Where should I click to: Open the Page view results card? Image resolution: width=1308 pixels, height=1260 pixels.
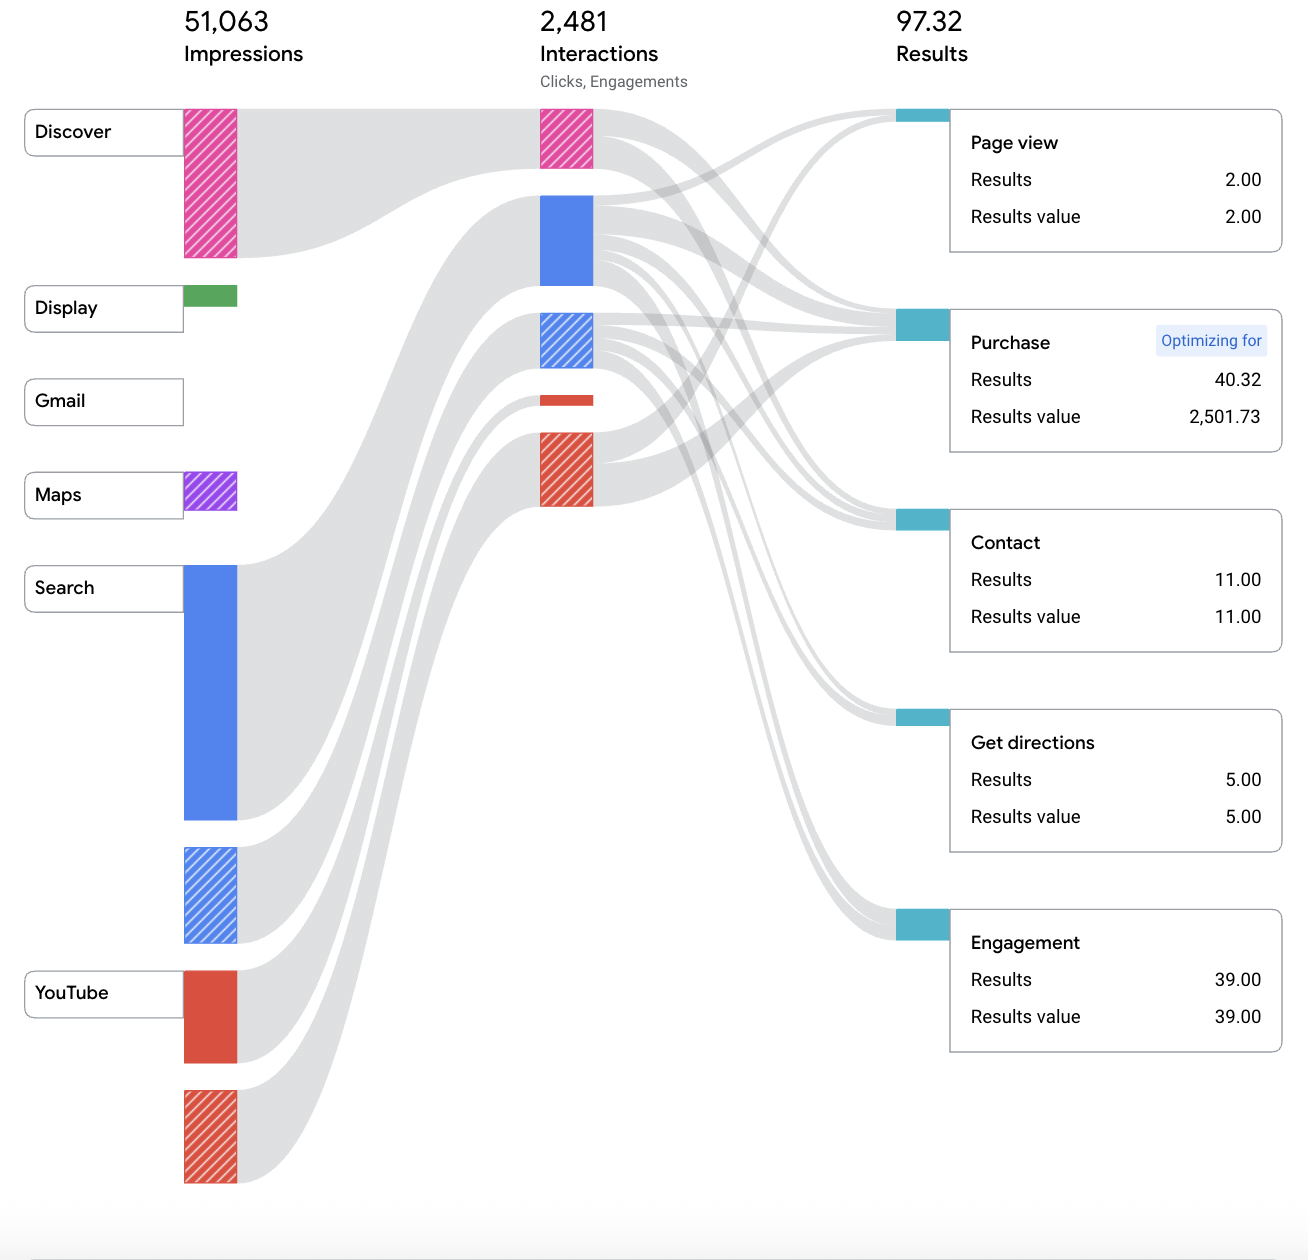(1115, 181)
